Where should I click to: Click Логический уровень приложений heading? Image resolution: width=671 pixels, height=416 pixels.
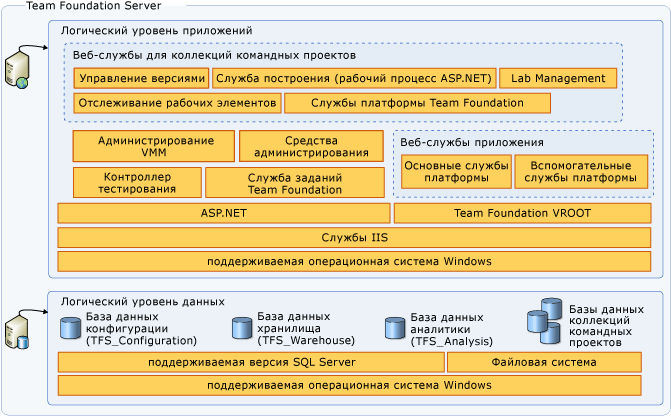click(157, 31)
